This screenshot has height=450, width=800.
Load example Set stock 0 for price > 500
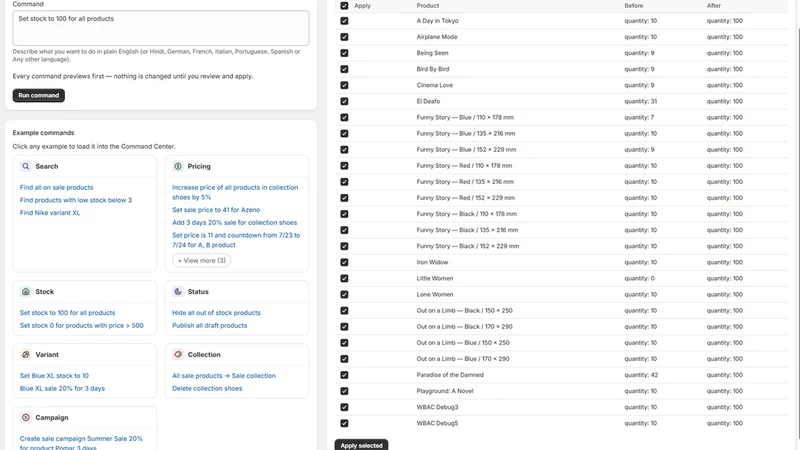[82, 326]
